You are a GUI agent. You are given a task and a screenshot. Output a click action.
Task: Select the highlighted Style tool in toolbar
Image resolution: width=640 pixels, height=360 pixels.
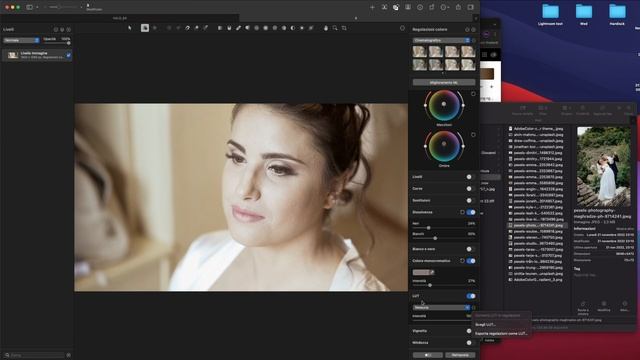click(x=145, y=28)
